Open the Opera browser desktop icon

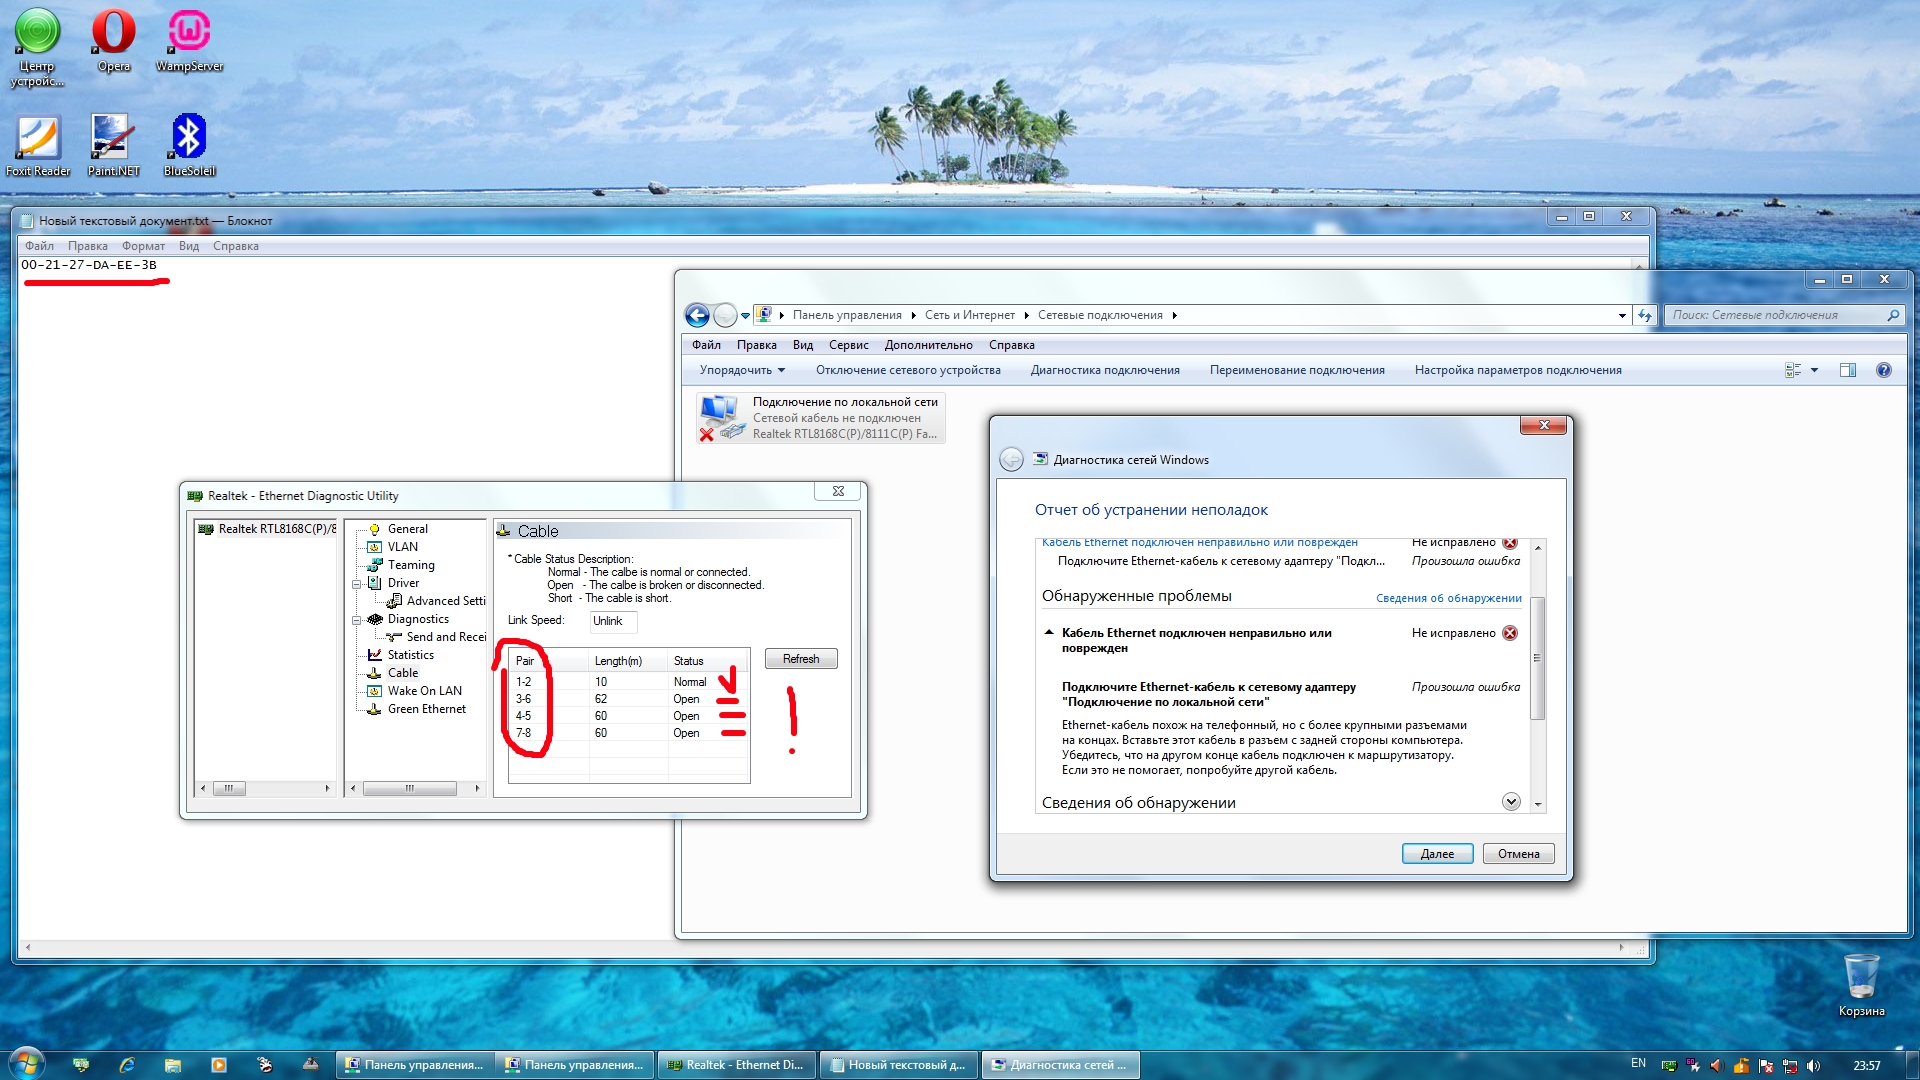point(114,40)
